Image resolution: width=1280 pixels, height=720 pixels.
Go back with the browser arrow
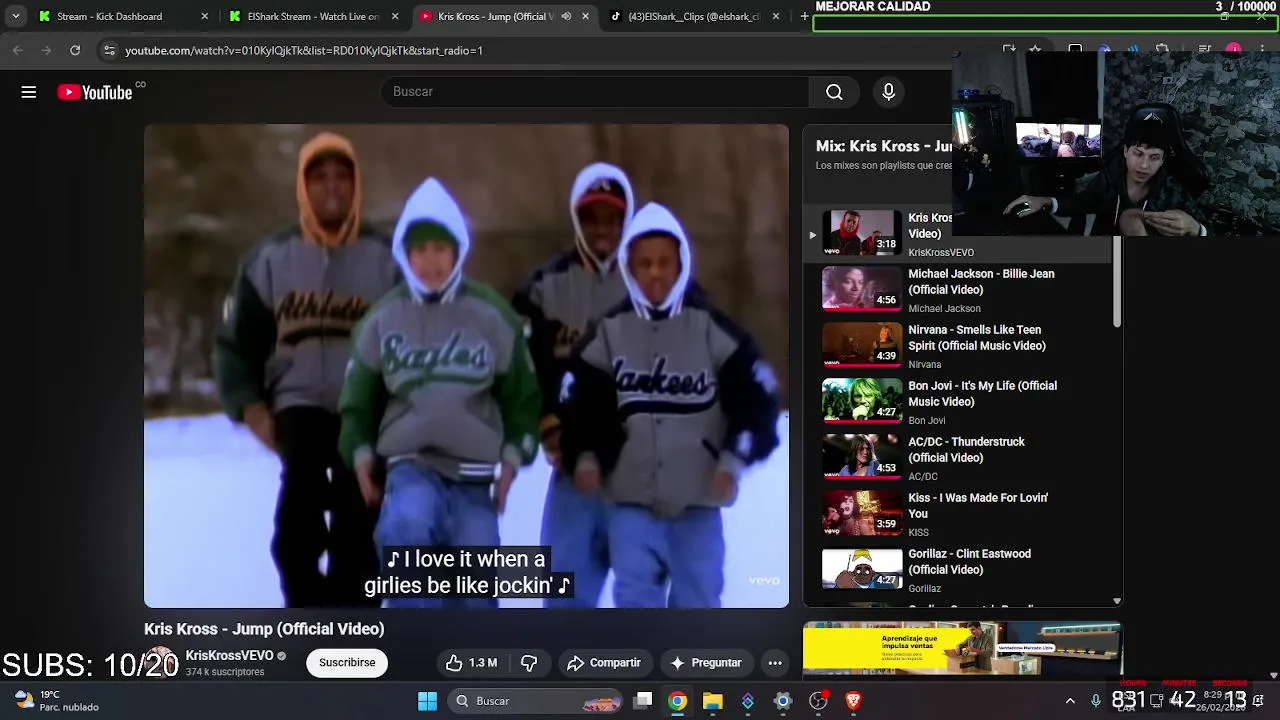tap(18, 50)
